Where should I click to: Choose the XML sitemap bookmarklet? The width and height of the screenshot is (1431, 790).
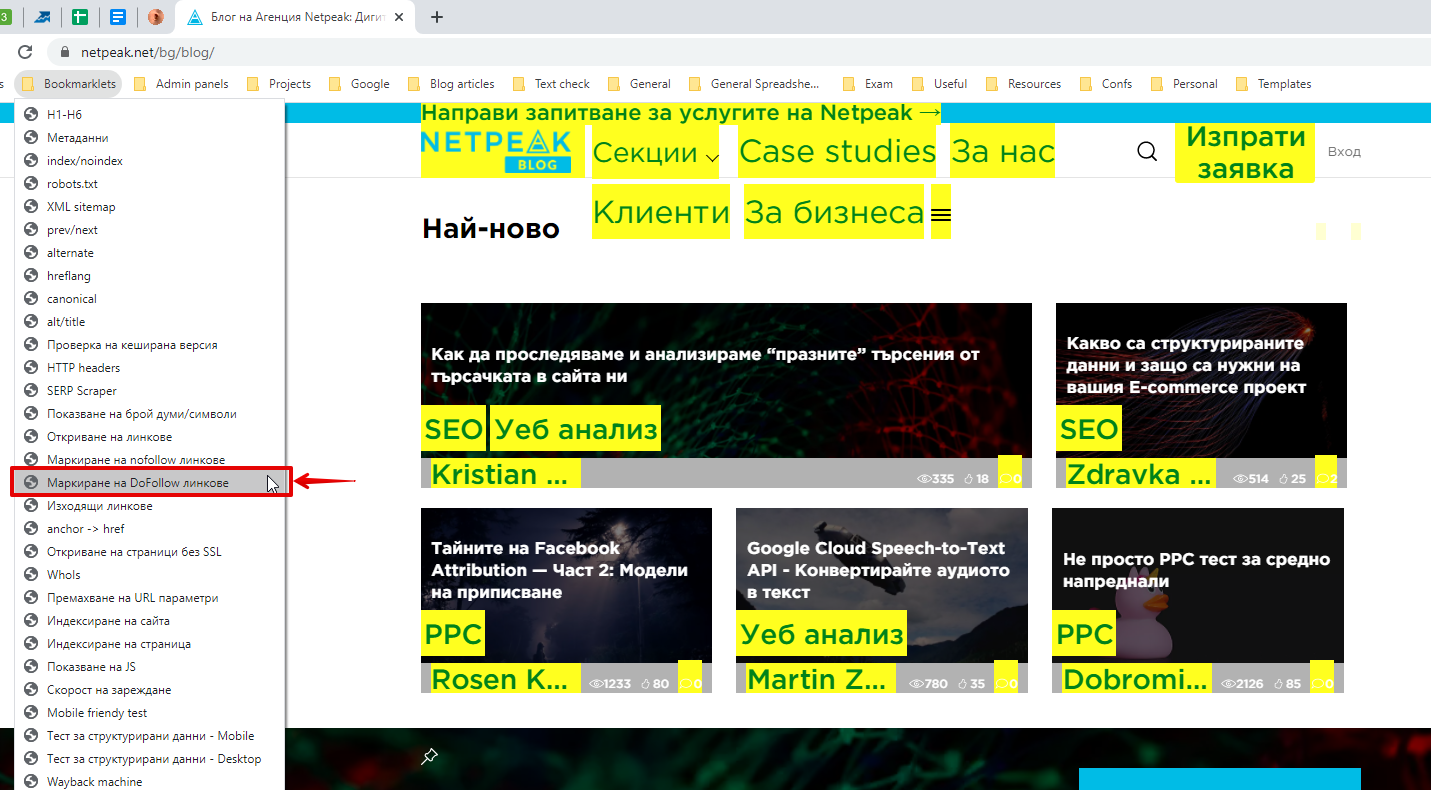[x=150, y=207]
